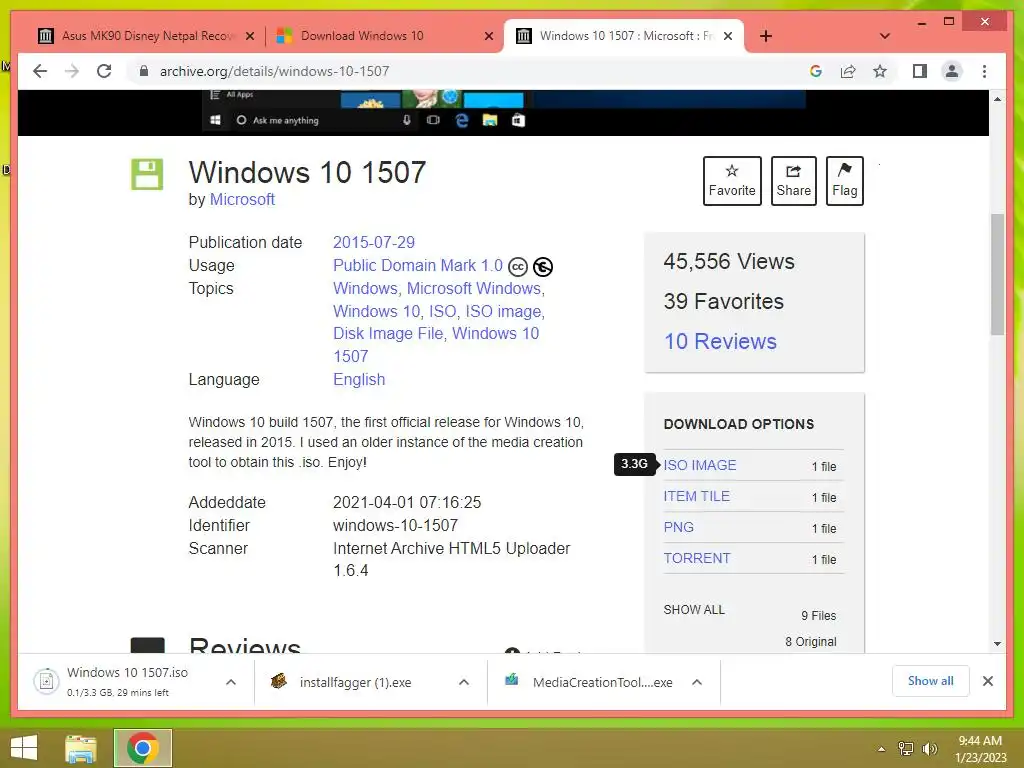Expand MediaCreationTool download options chevron
Viewport: 1024px width, 768px height.
697,682
